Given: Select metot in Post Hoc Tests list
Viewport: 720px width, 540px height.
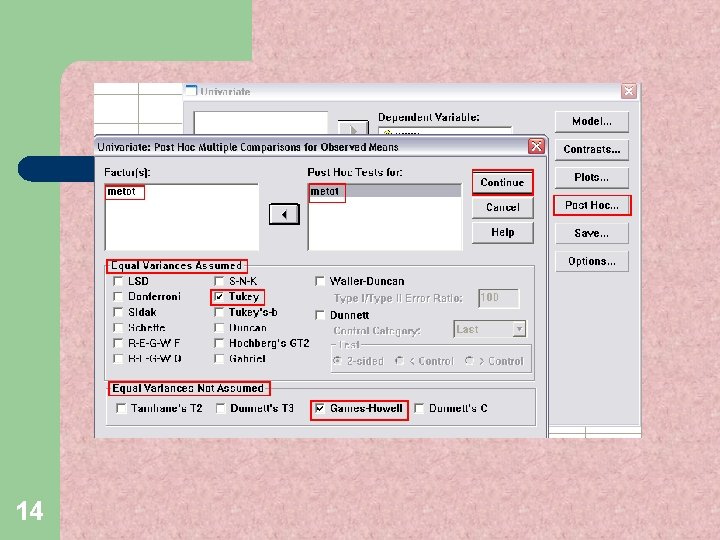Looking at the screenshot, I should pos(385,191).
